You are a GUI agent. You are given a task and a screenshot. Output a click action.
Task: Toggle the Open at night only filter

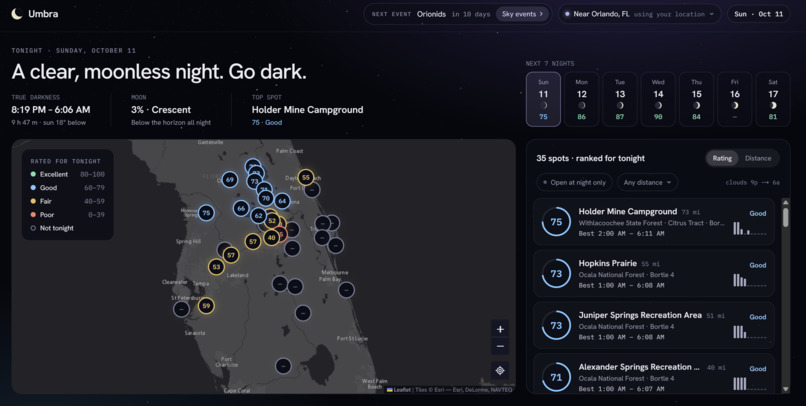tap(574, 182)
